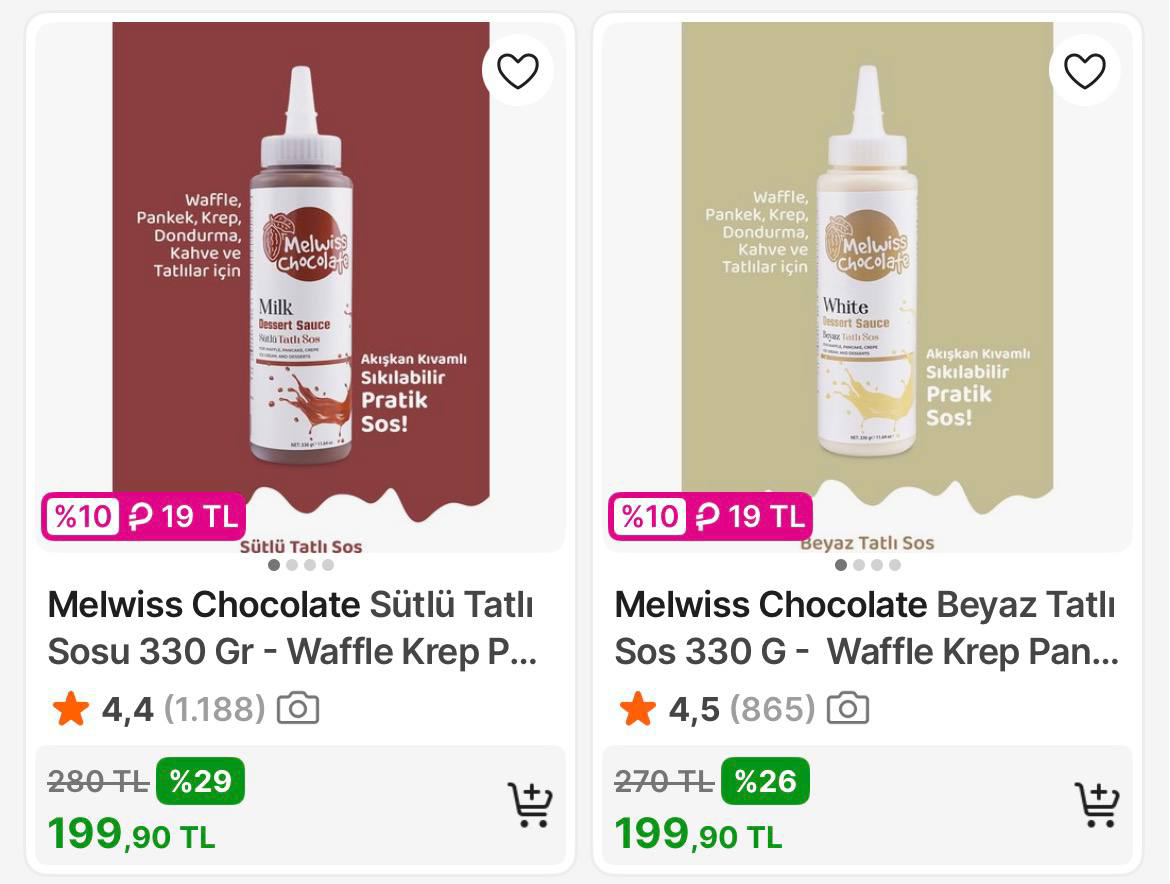The image size is (1170, 884).
Task: Open photo reviews for Beyaz Tatlı Sos
Action: (848, 708)
